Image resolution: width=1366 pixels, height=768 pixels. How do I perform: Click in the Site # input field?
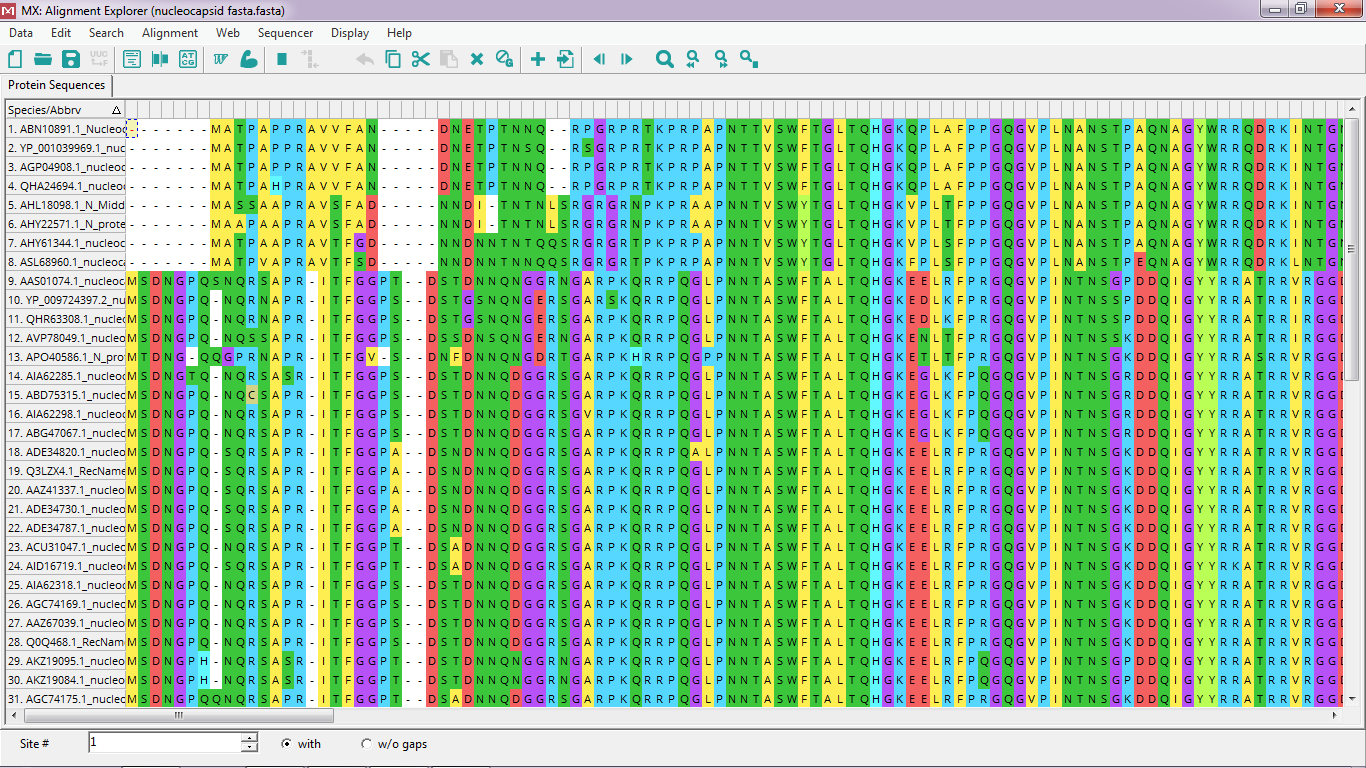tap(164, 743)
